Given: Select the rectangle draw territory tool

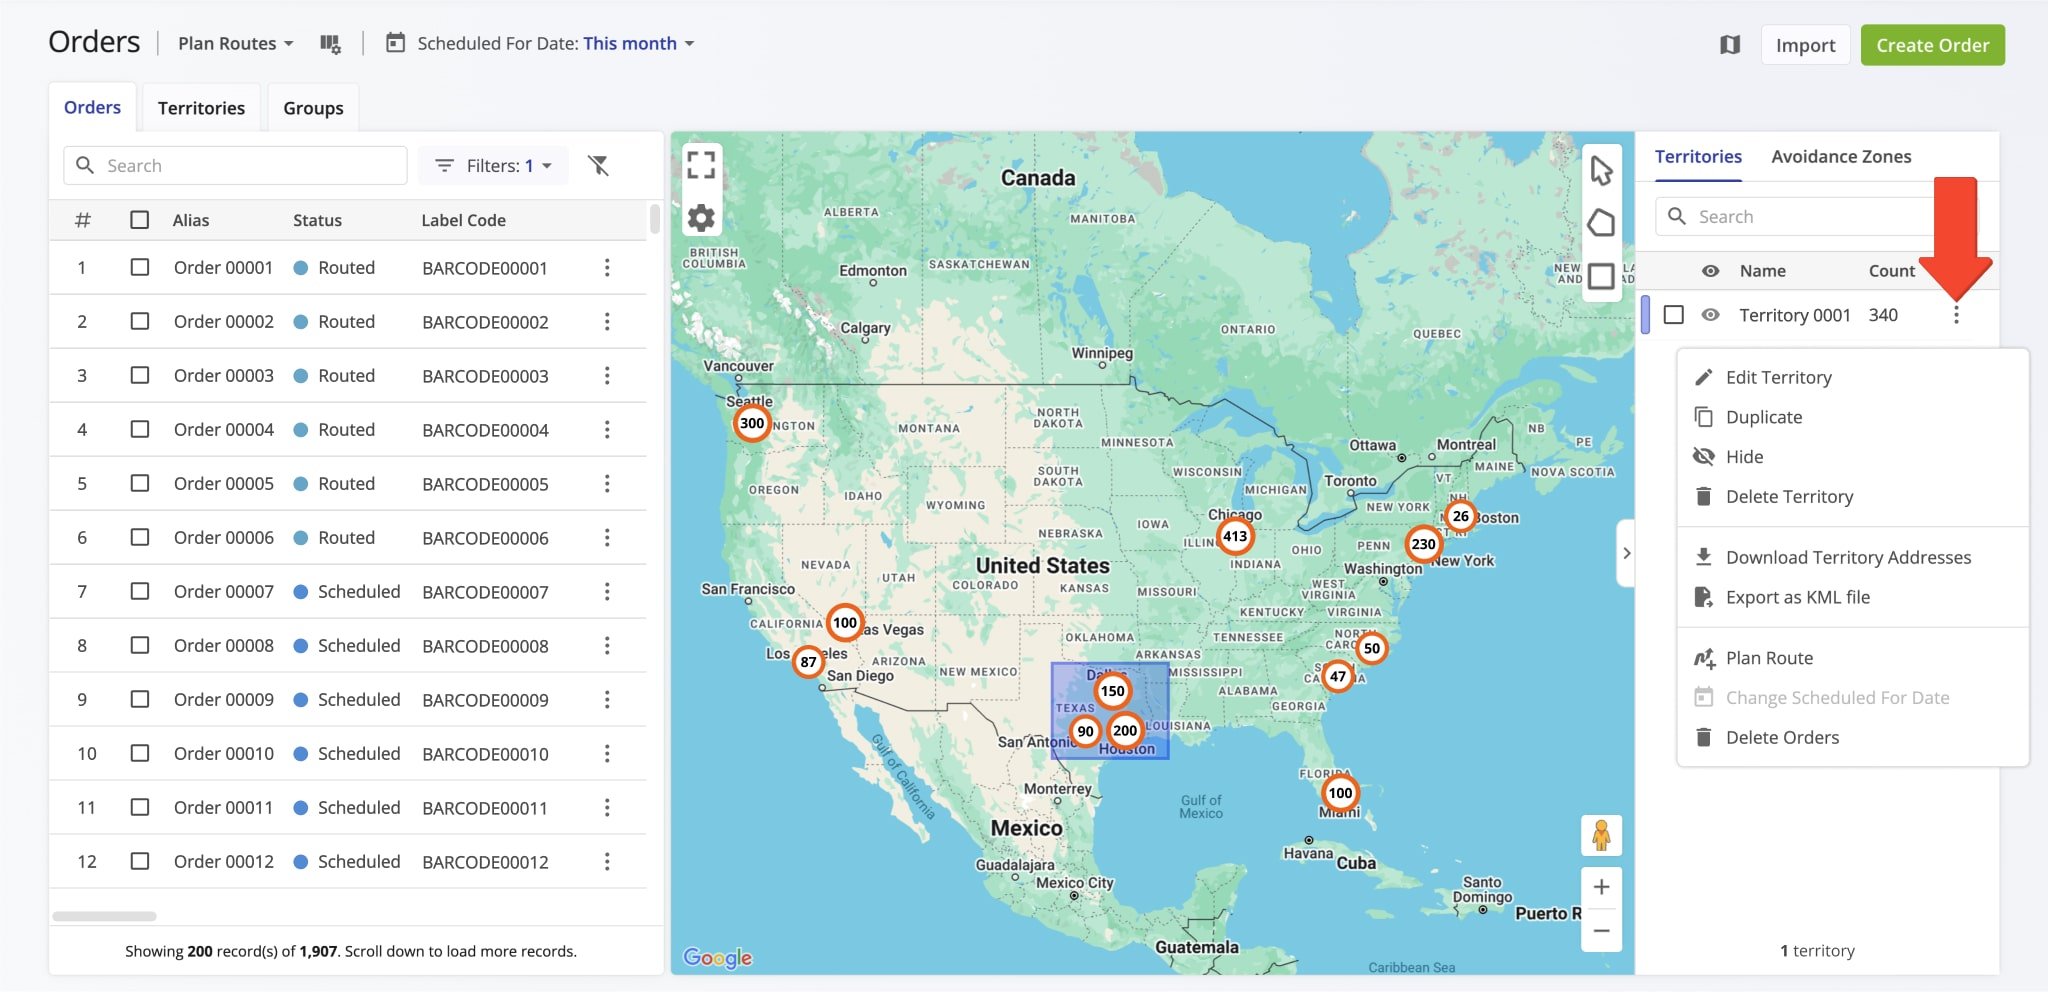Looking at the screenshot, I should tap(1601, 275).
